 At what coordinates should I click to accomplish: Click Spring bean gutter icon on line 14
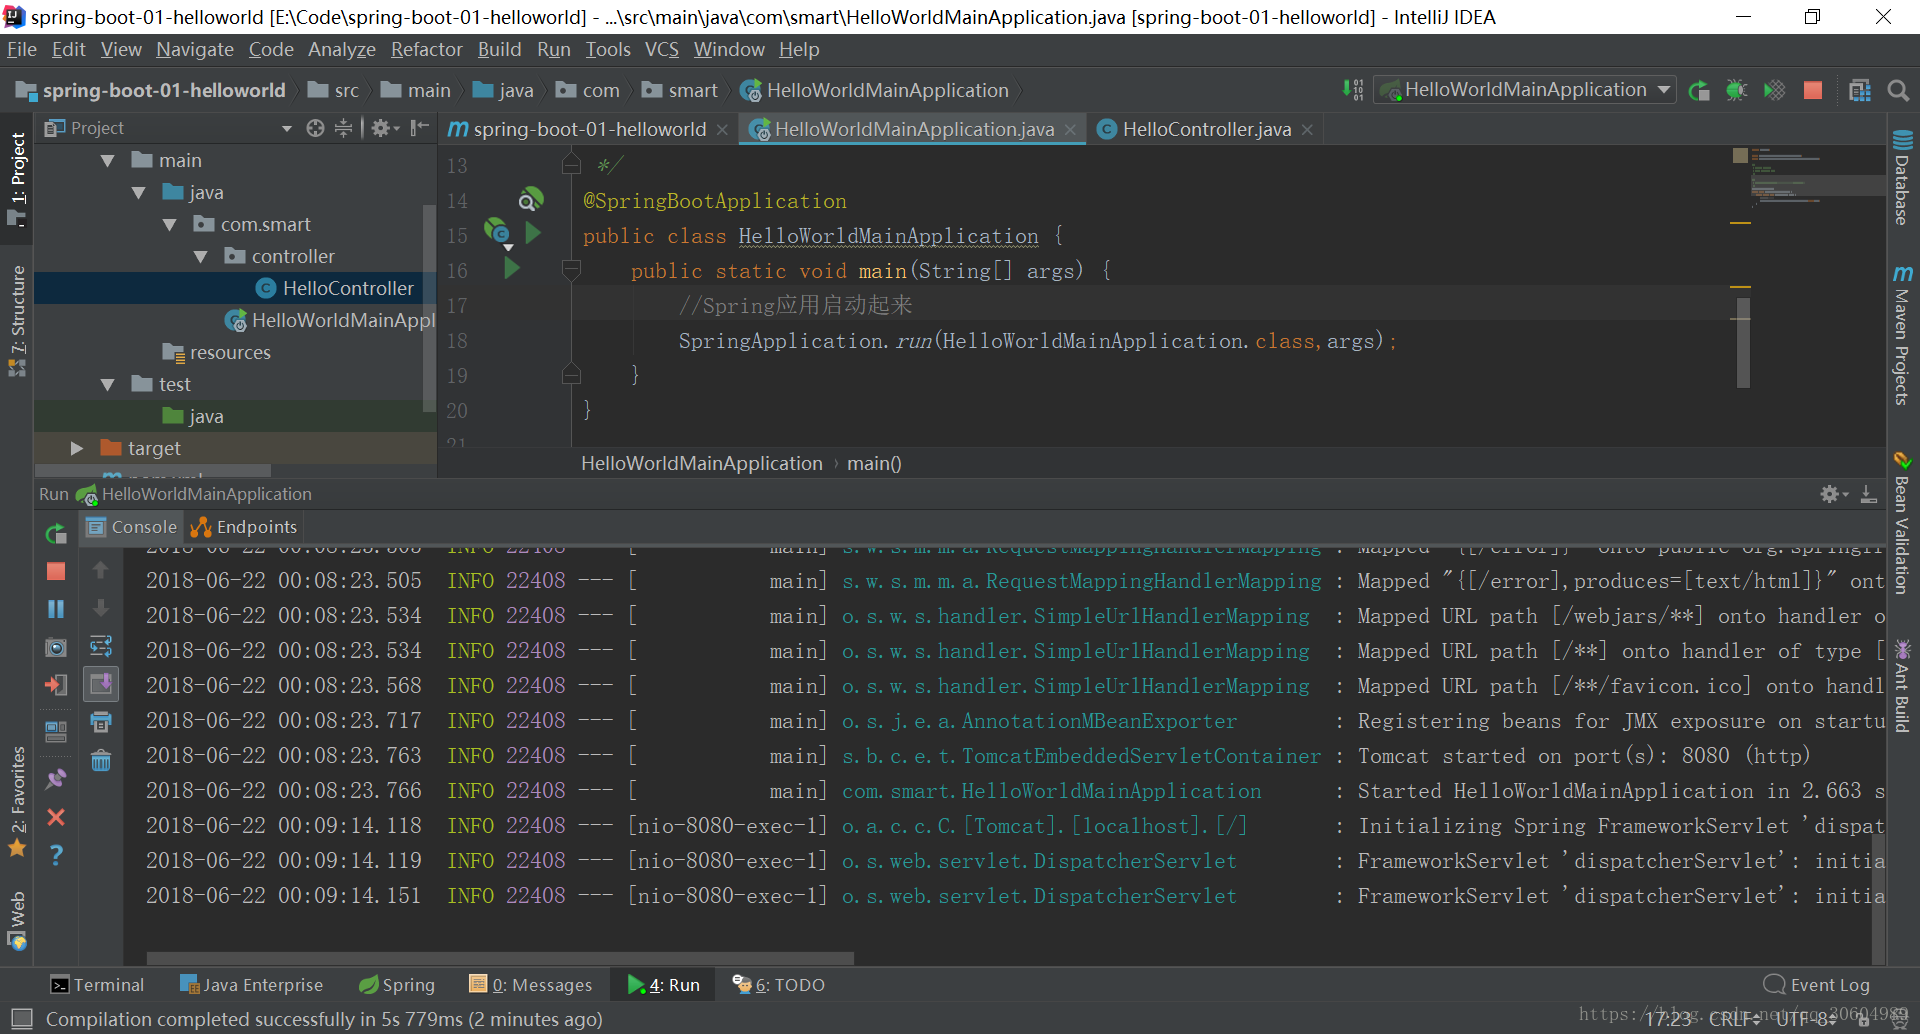(x=530, y=199)
